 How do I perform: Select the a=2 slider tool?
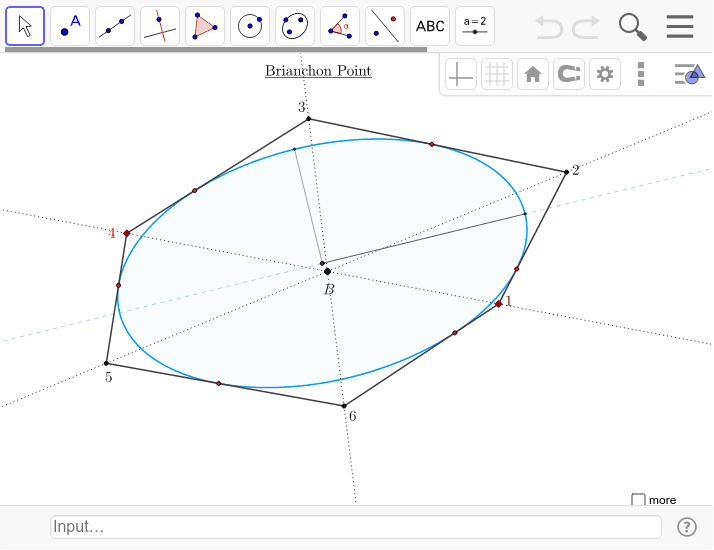click(475, 26)
